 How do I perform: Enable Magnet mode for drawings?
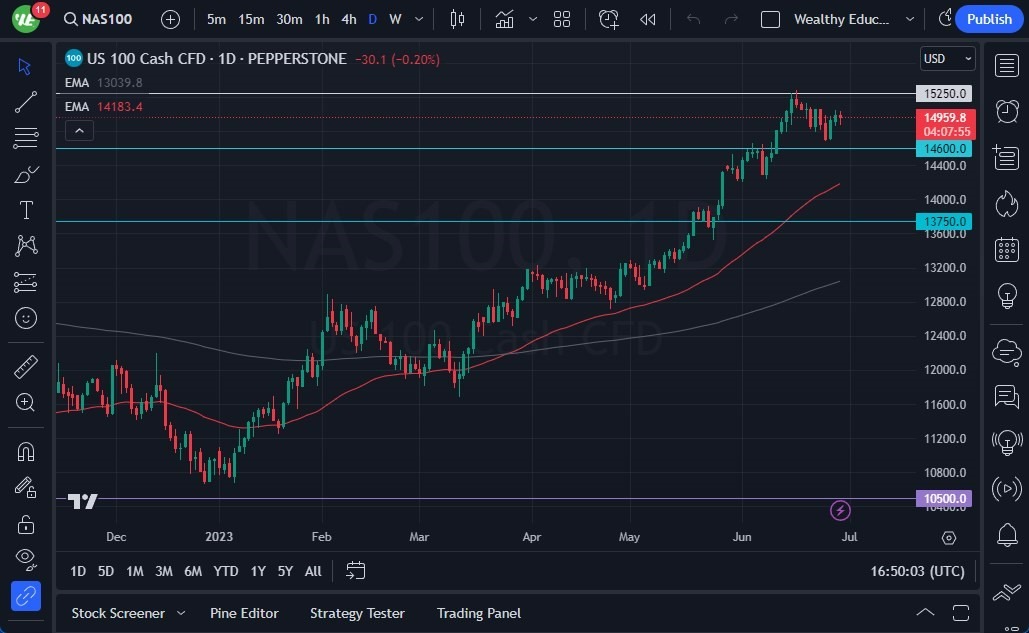26,451
